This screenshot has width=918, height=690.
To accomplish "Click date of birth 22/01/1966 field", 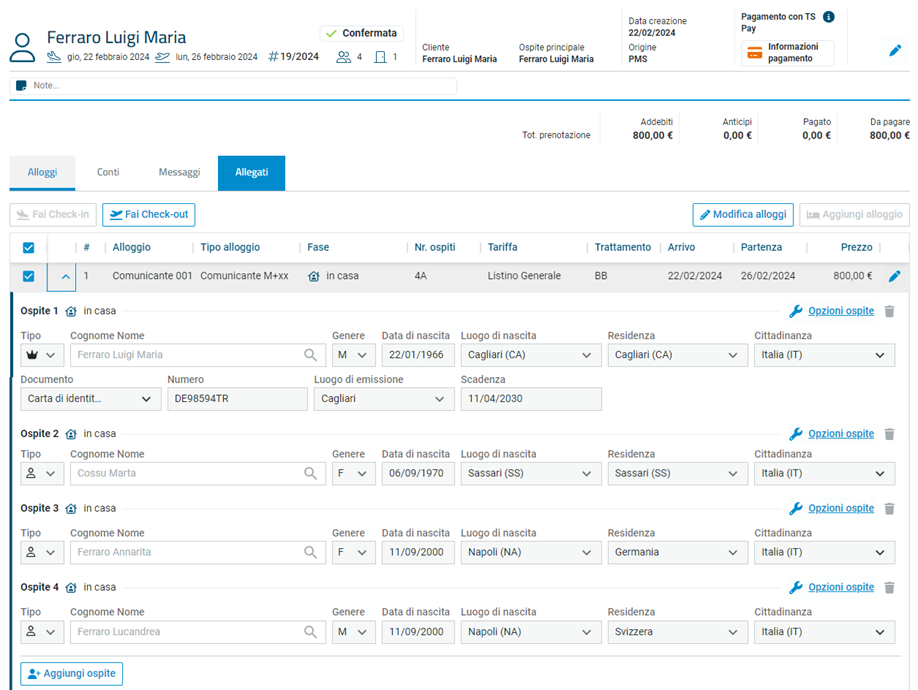I will coord(418,355).
